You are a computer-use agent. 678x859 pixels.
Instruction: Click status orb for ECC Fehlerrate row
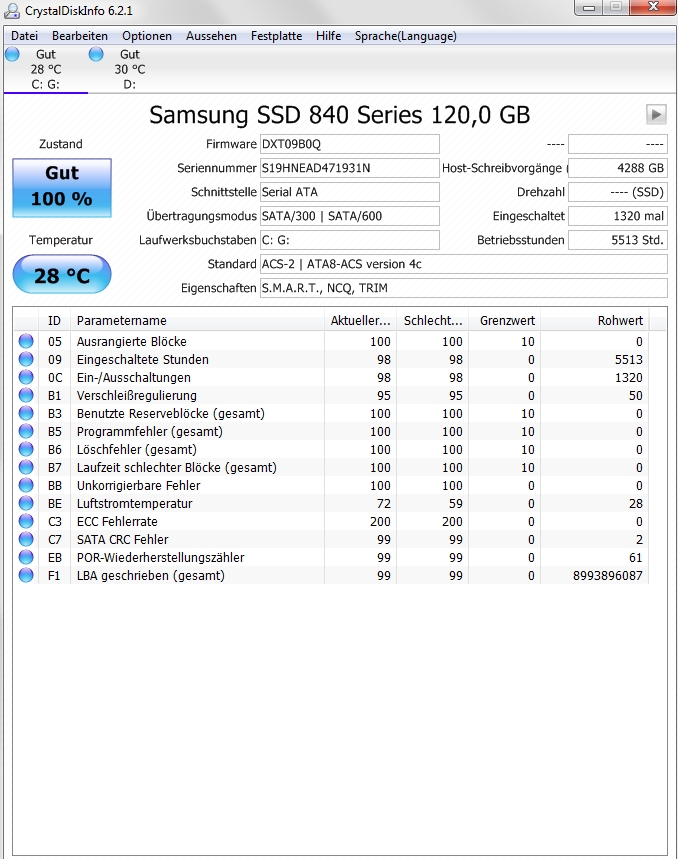coord(26,522)
